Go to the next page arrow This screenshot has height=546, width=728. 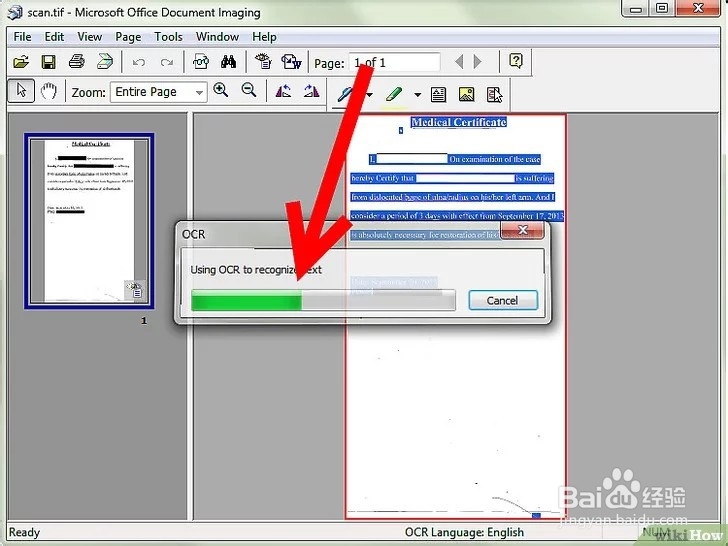tap(477, 61)
